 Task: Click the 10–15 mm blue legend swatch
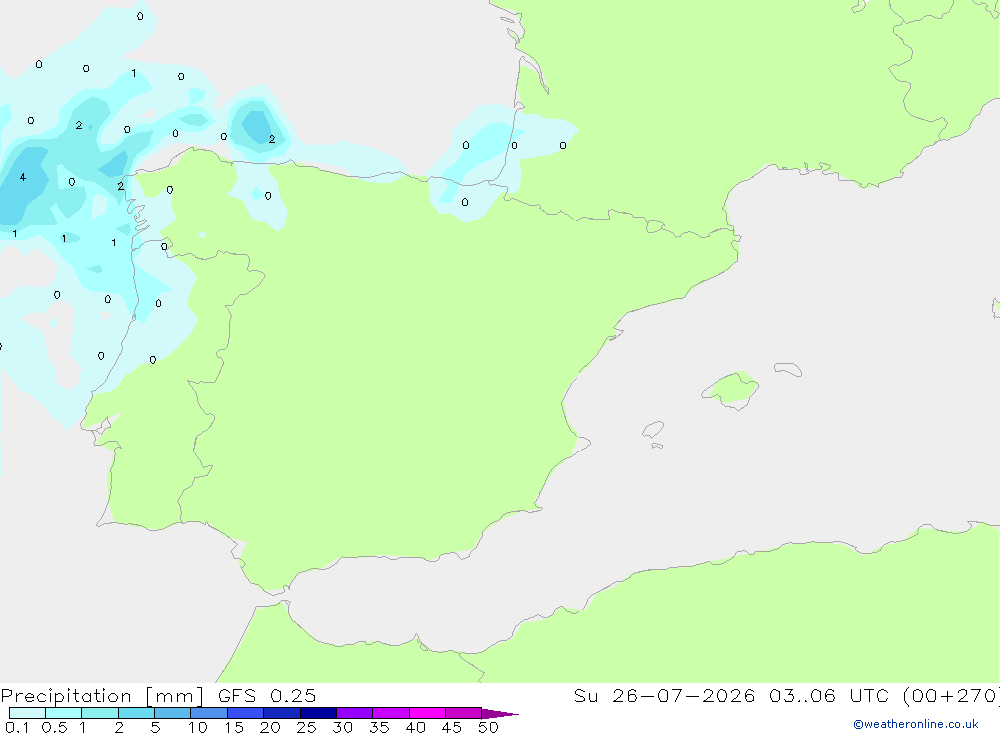209,713
